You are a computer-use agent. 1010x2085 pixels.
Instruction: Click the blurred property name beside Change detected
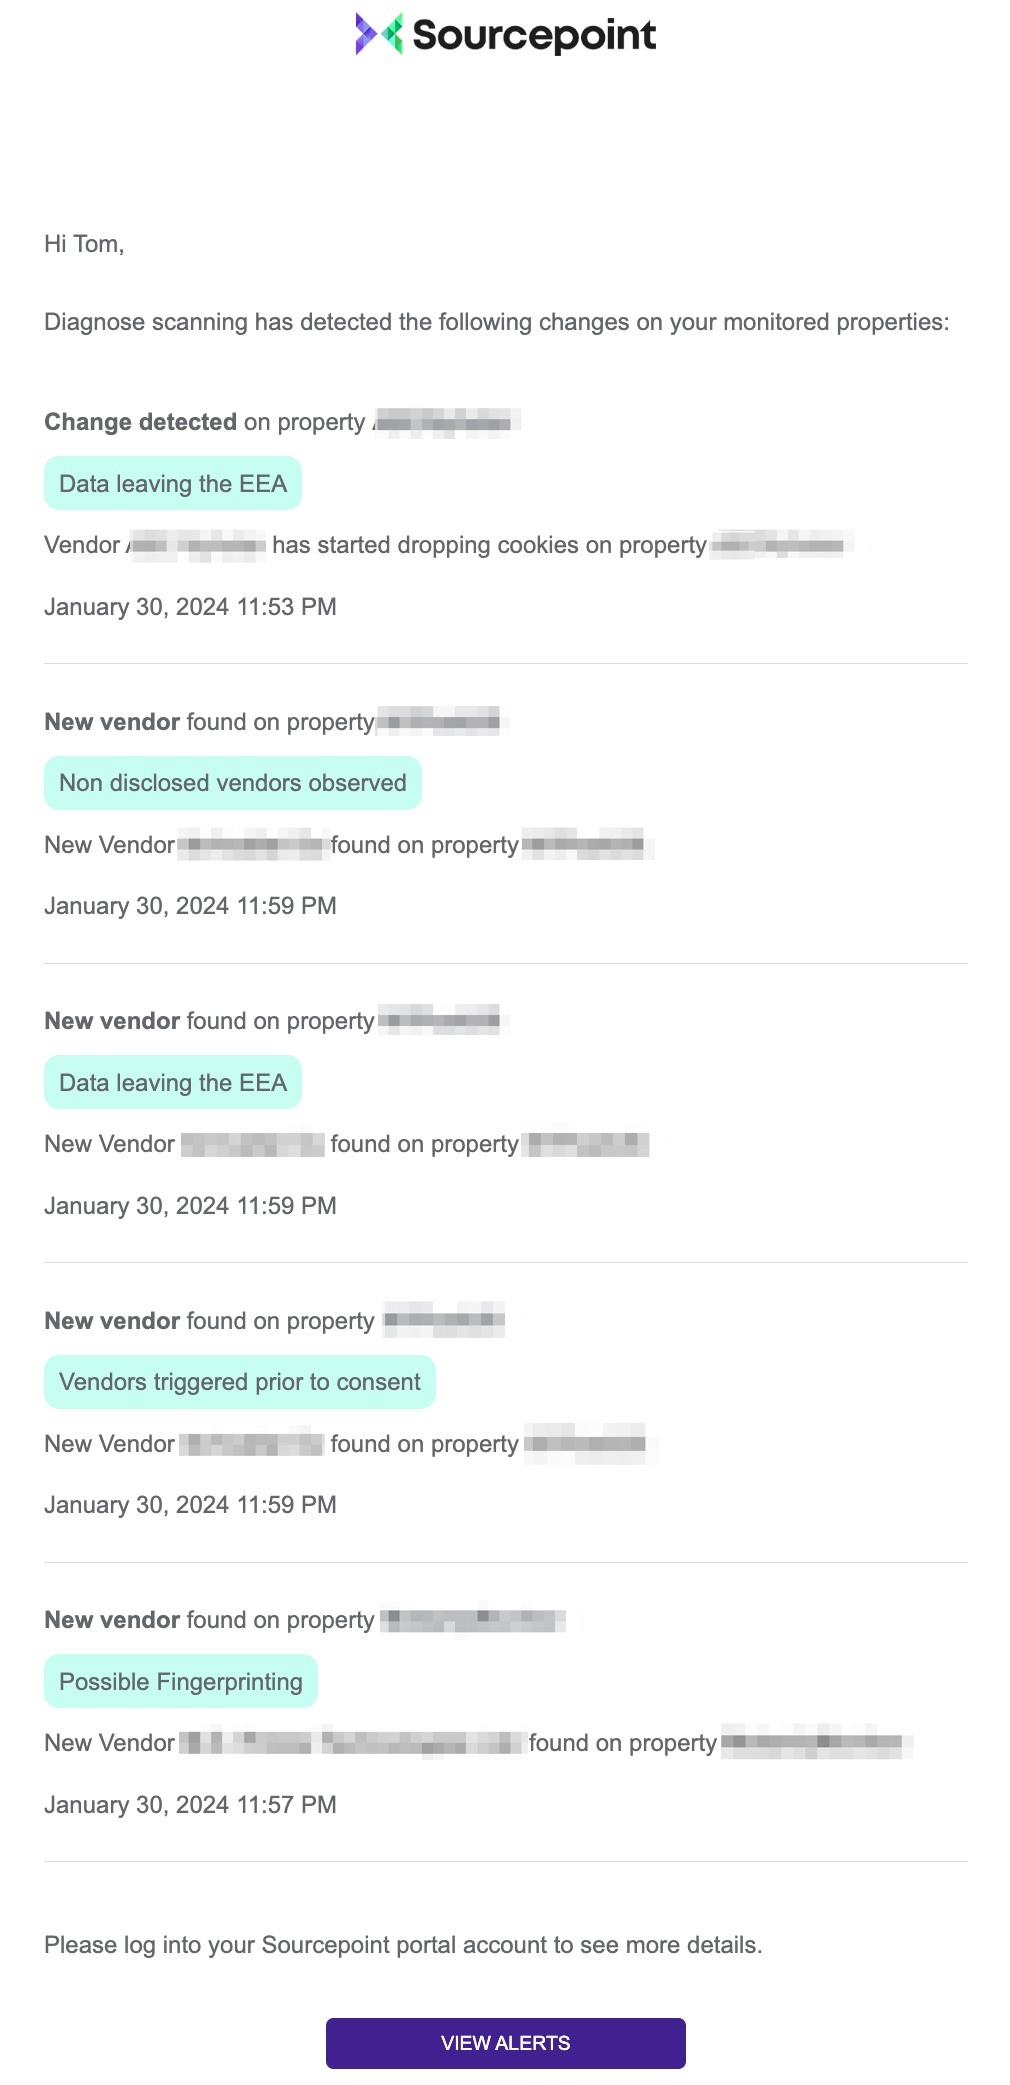445,422
